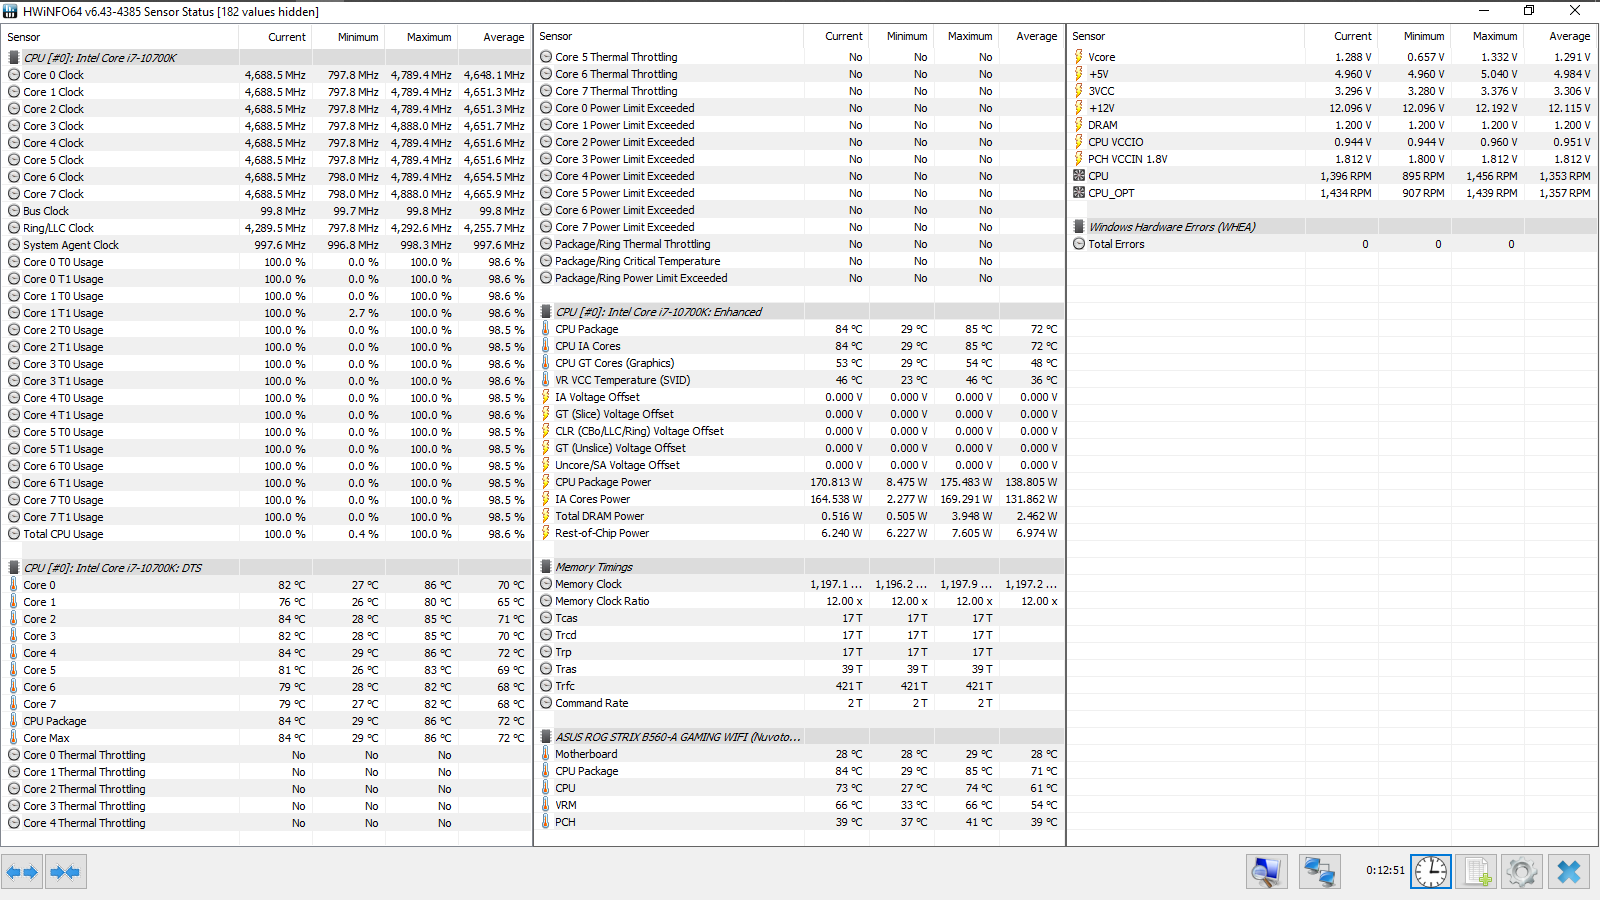The height and width of the screenshot is (900, 1600).
Task: Open the remote network computers icon
Action: click(1320, 872)
